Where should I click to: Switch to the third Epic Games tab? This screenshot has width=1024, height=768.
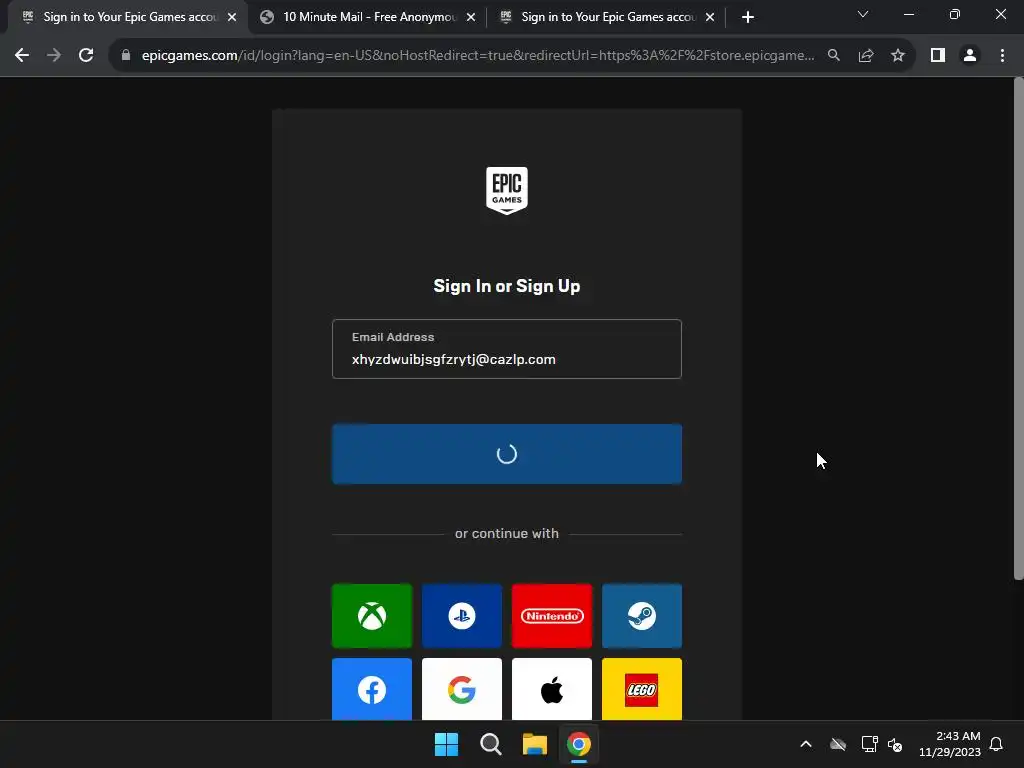607,17
